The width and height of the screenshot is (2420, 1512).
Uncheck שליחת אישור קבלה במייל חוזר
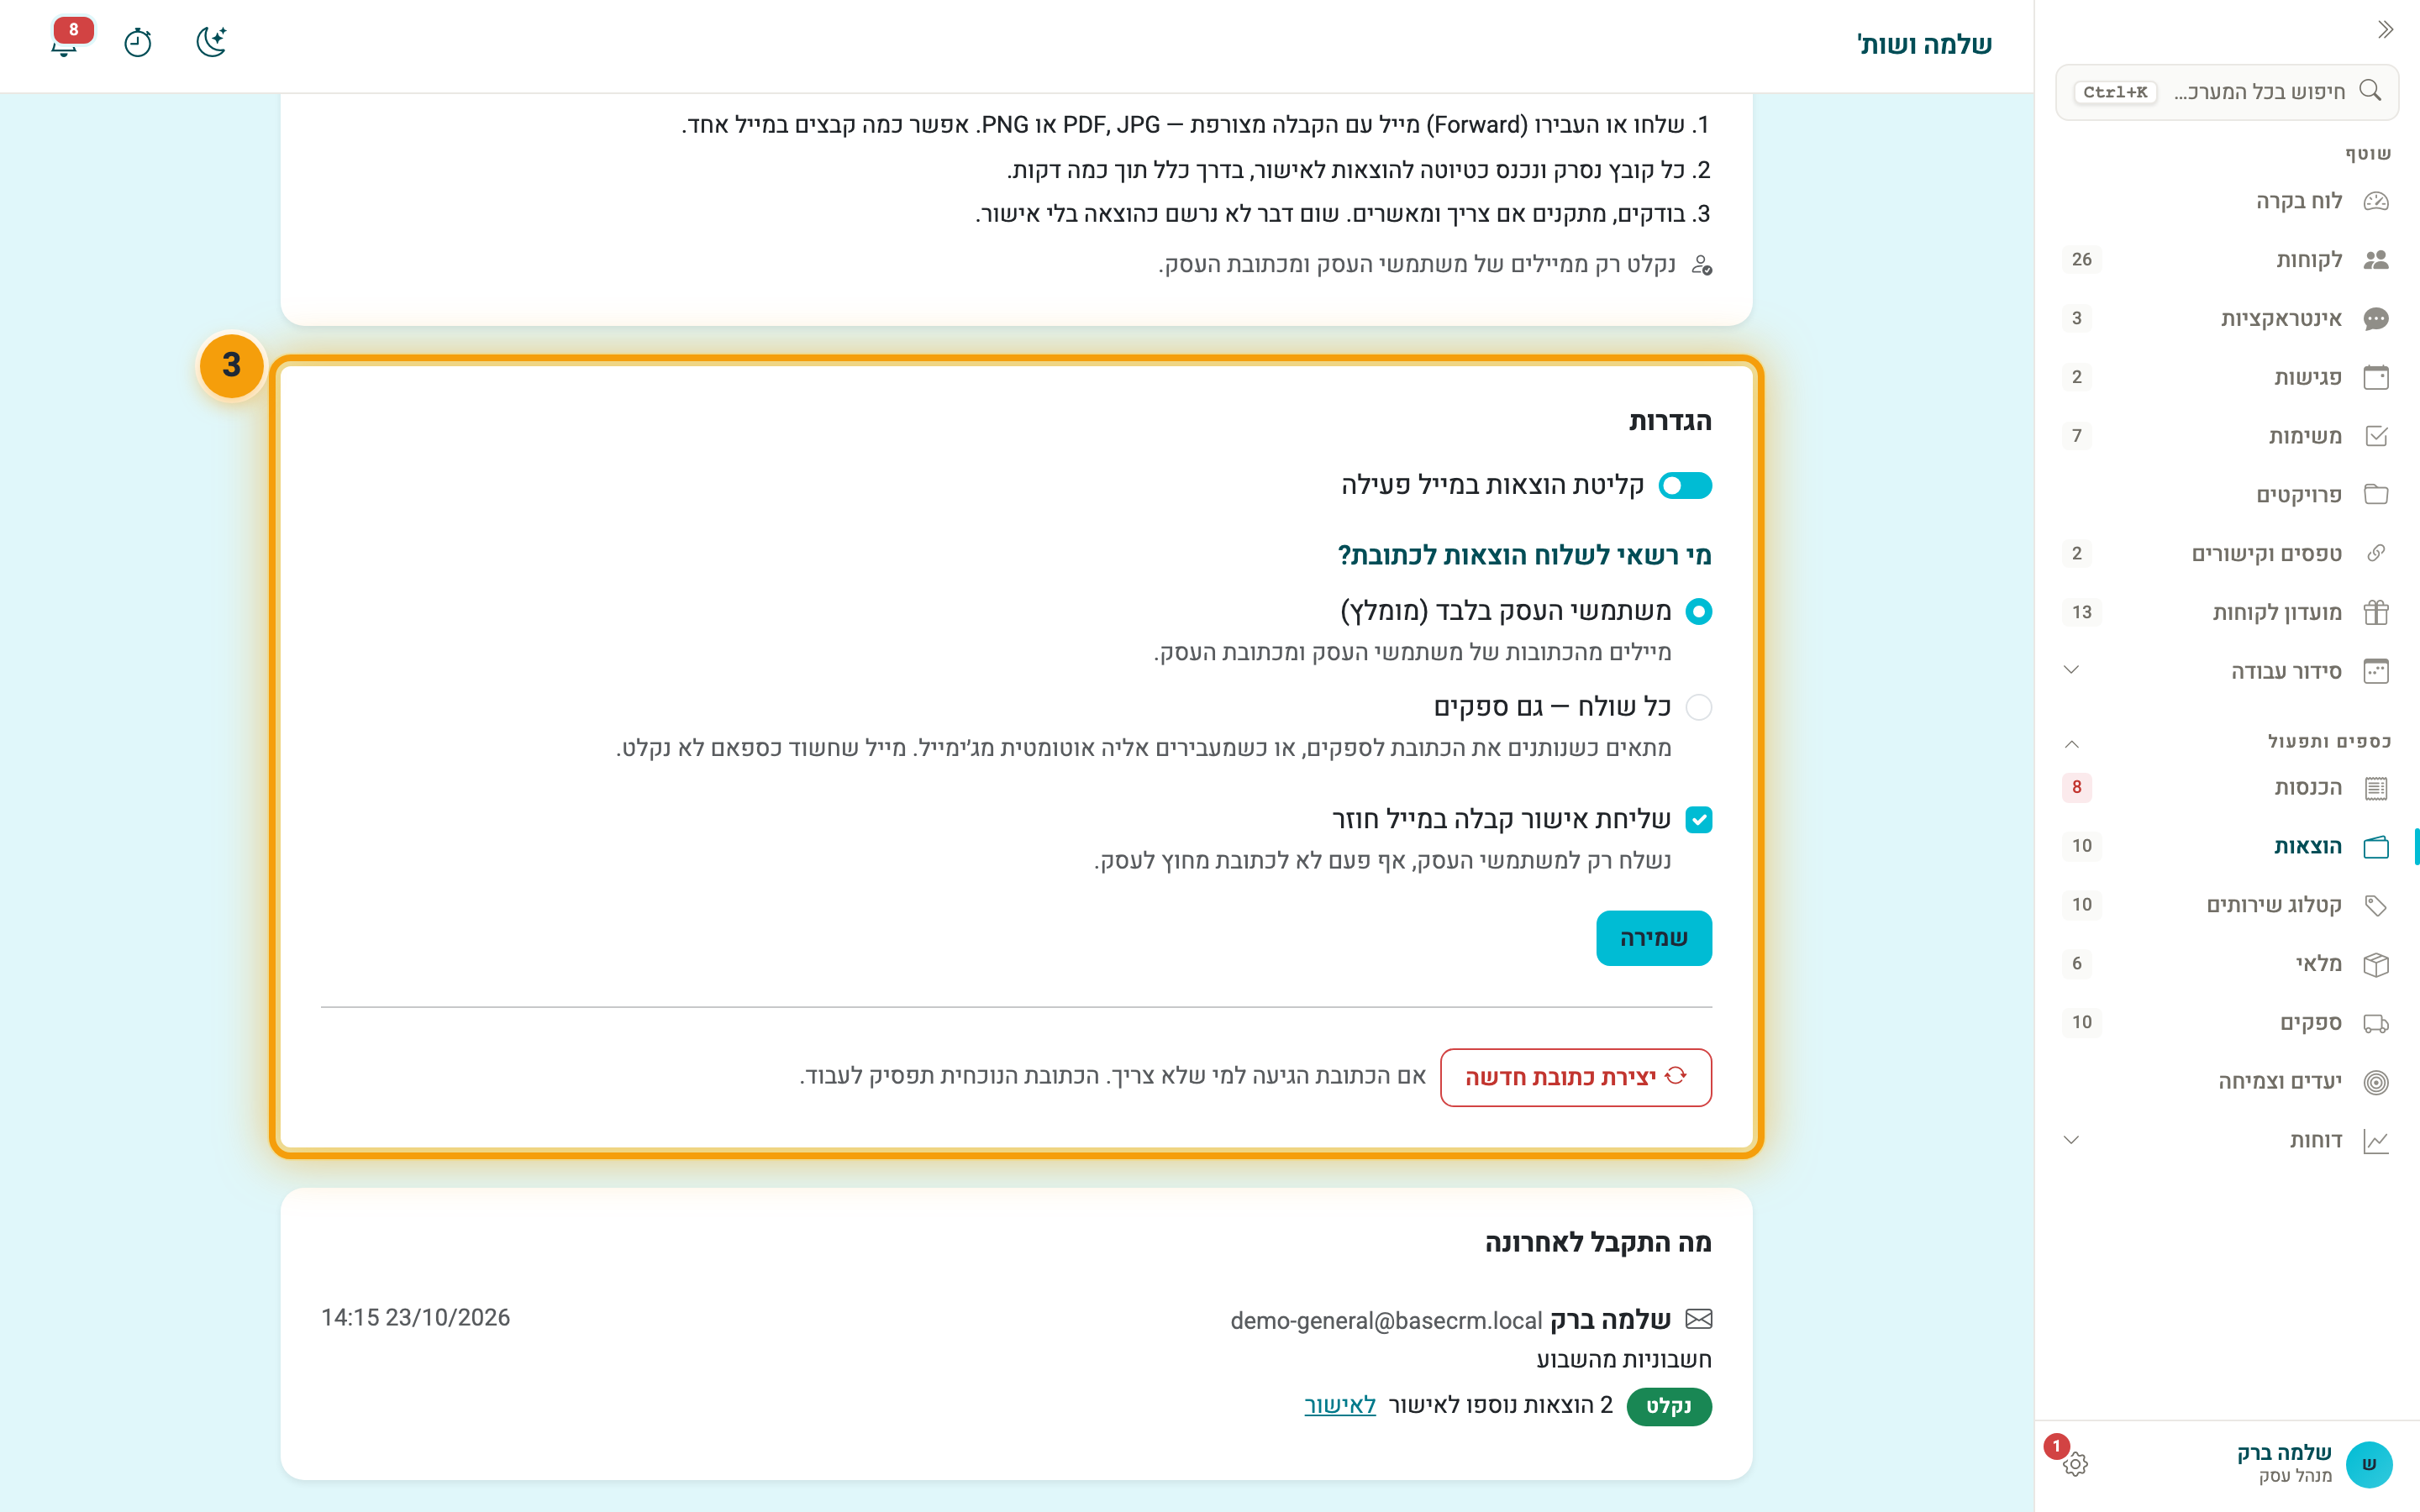pyautogui.click(x=1698, y=820)
